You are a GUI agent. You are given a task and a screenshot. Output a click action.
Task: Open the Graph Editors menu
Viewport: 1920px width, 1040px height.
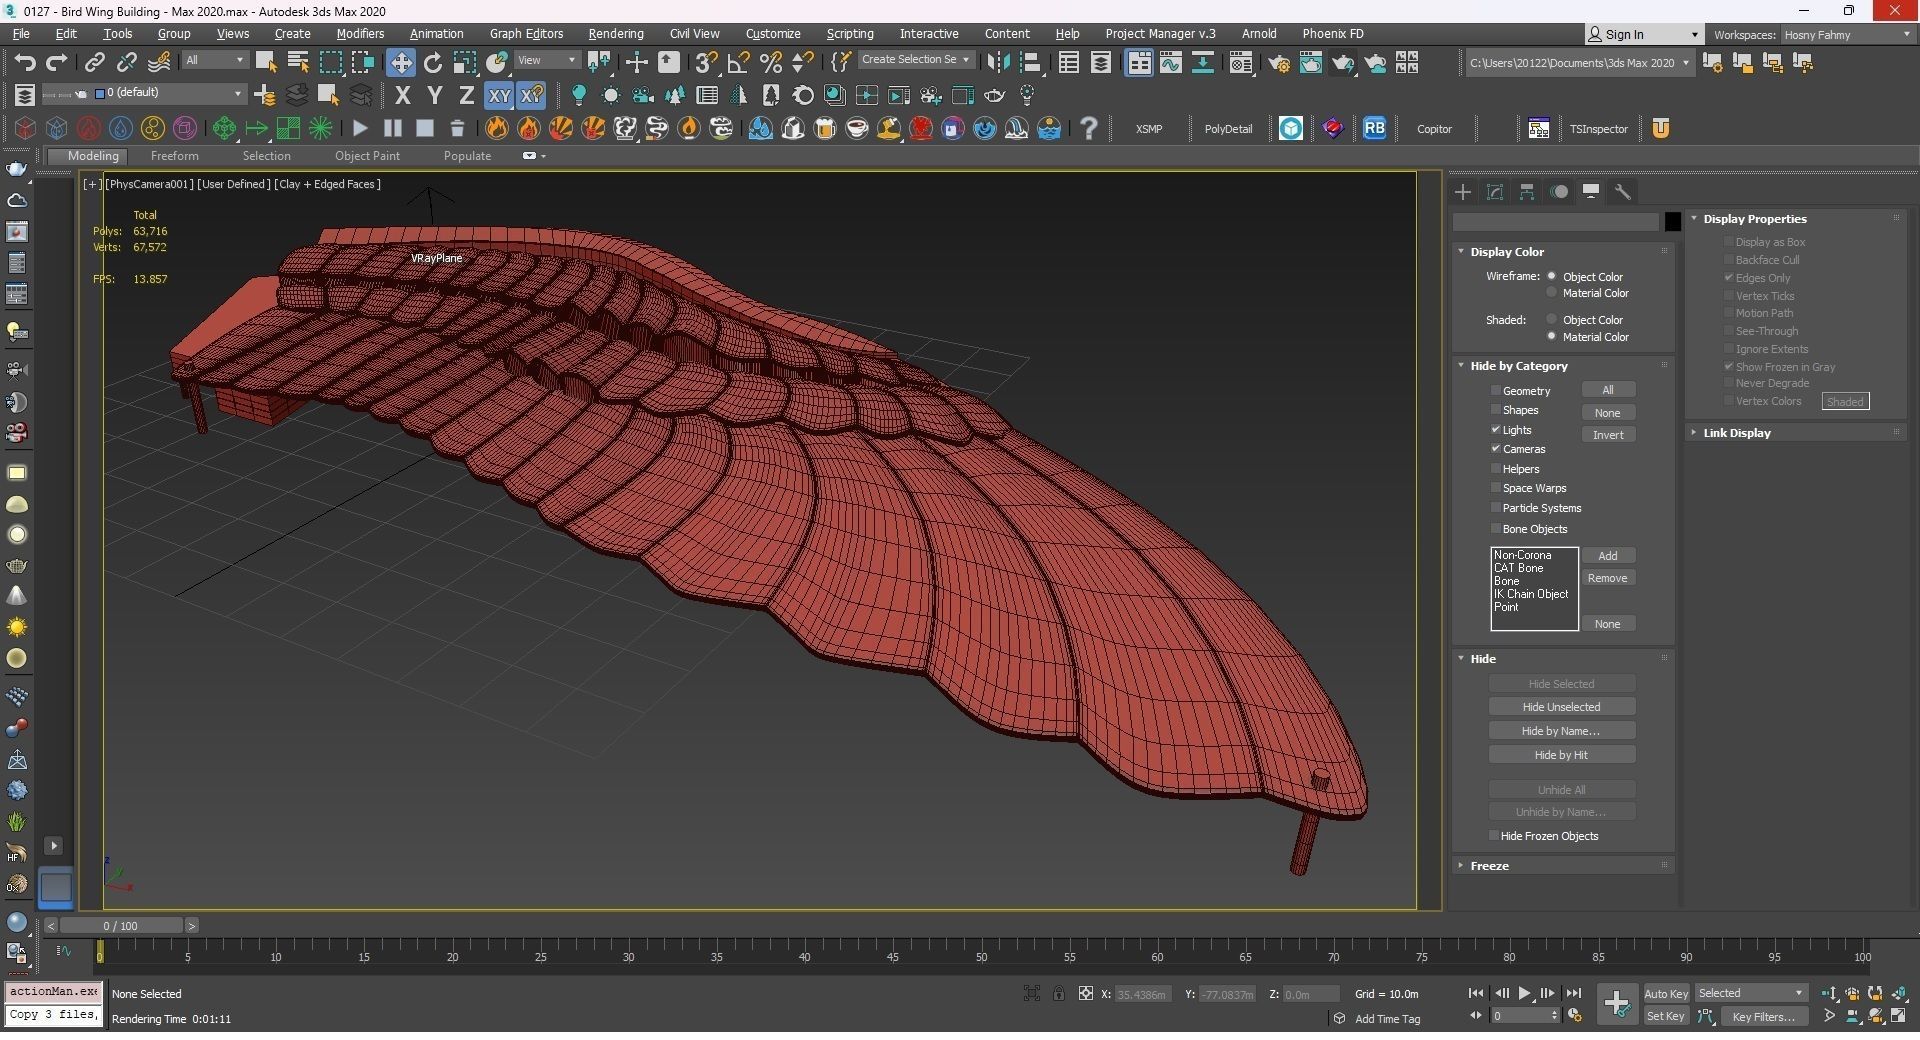(526, 33)
